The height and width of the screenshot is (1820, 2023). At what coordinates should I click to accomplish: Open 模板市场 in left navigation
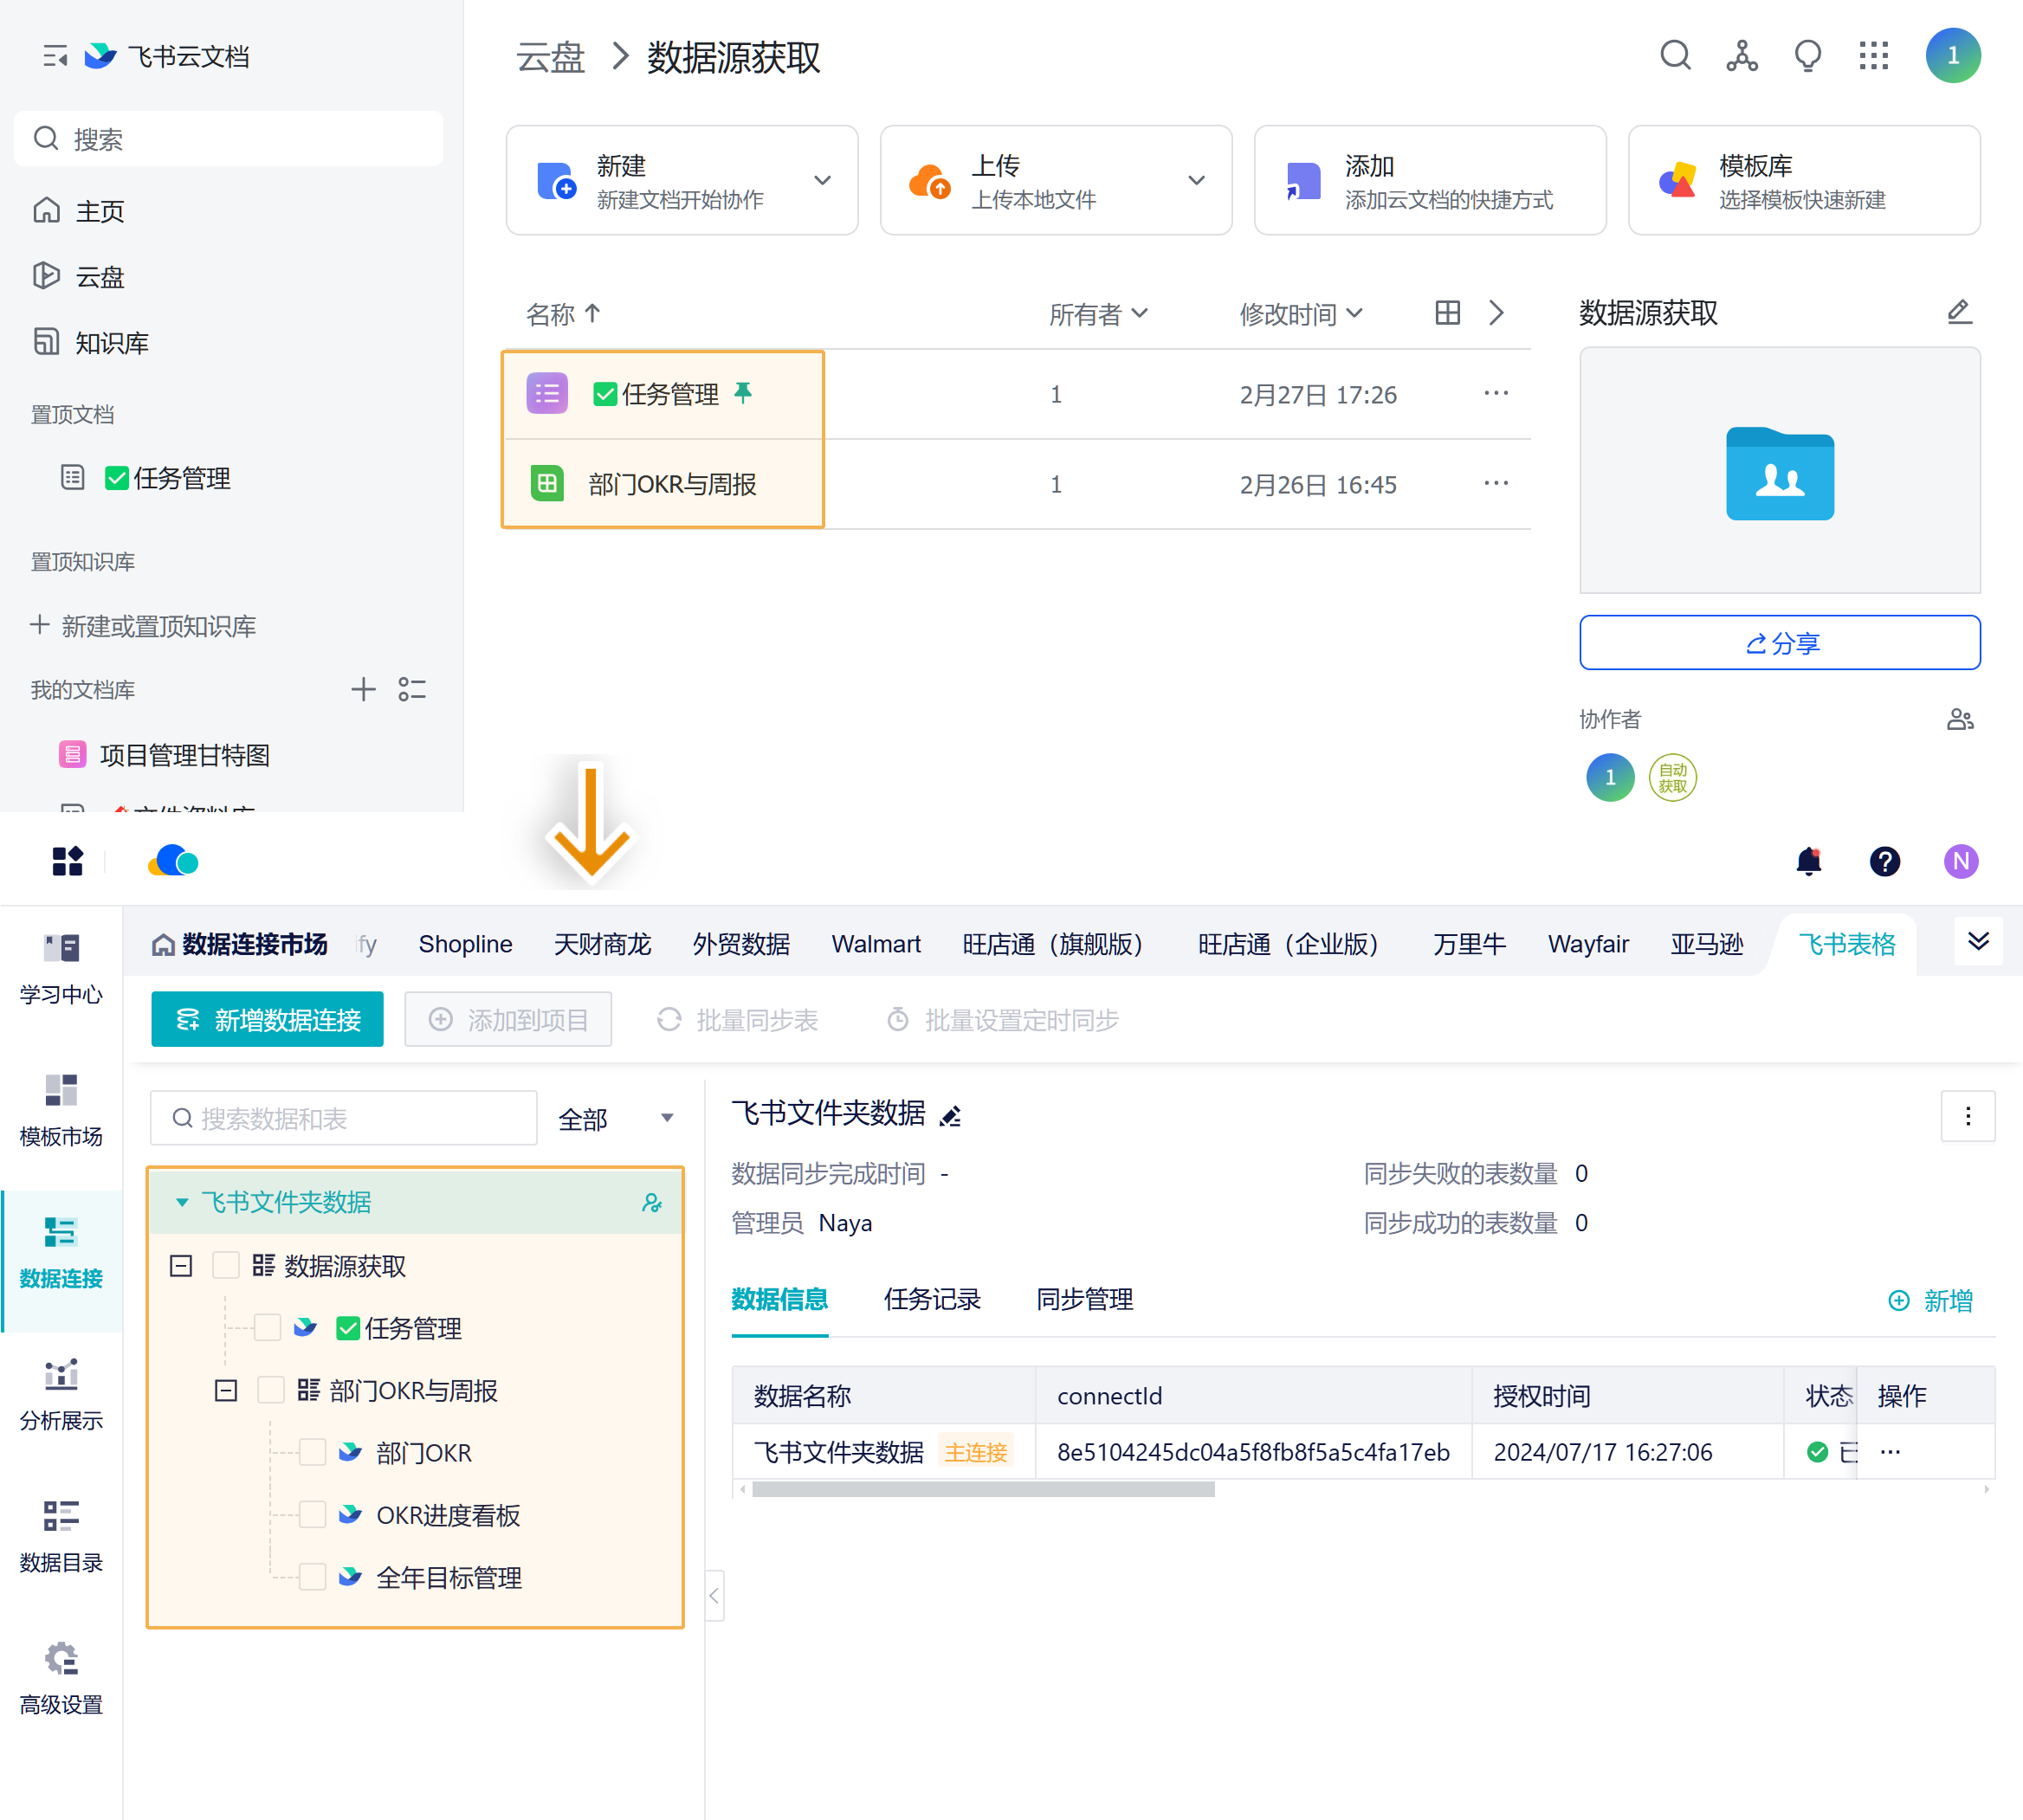pos(61,1110)
